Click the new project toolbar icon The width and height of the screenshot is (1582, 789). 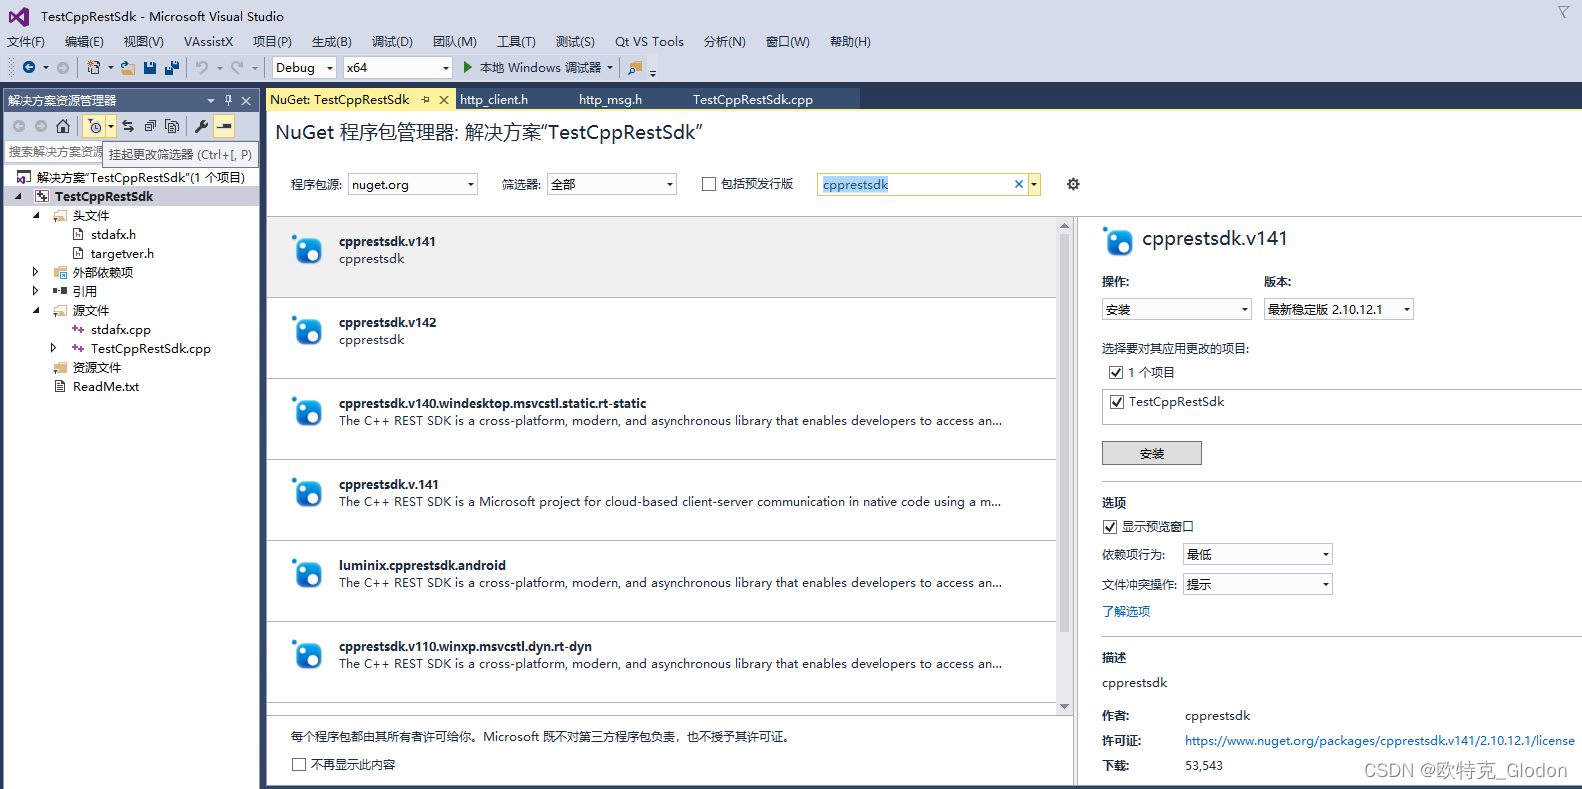pos(93,67)
